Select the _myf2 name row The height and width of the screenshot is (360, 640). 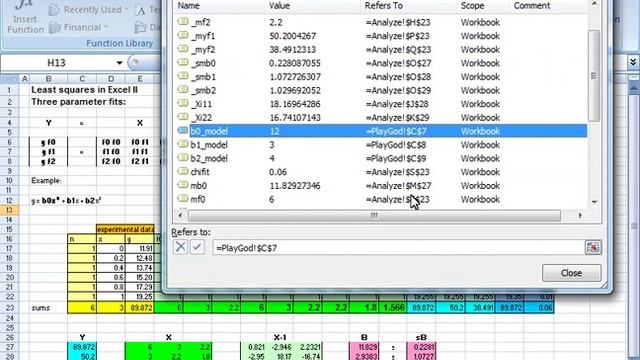[381, 49]
